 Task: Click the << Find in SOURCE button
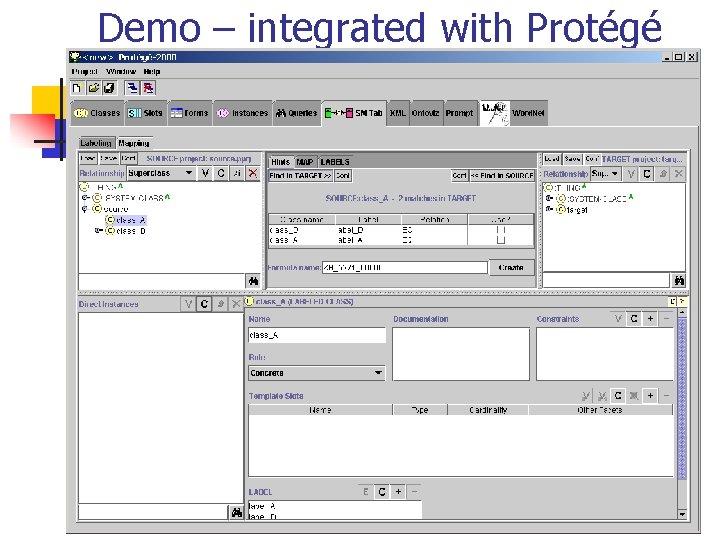point(502,176)
